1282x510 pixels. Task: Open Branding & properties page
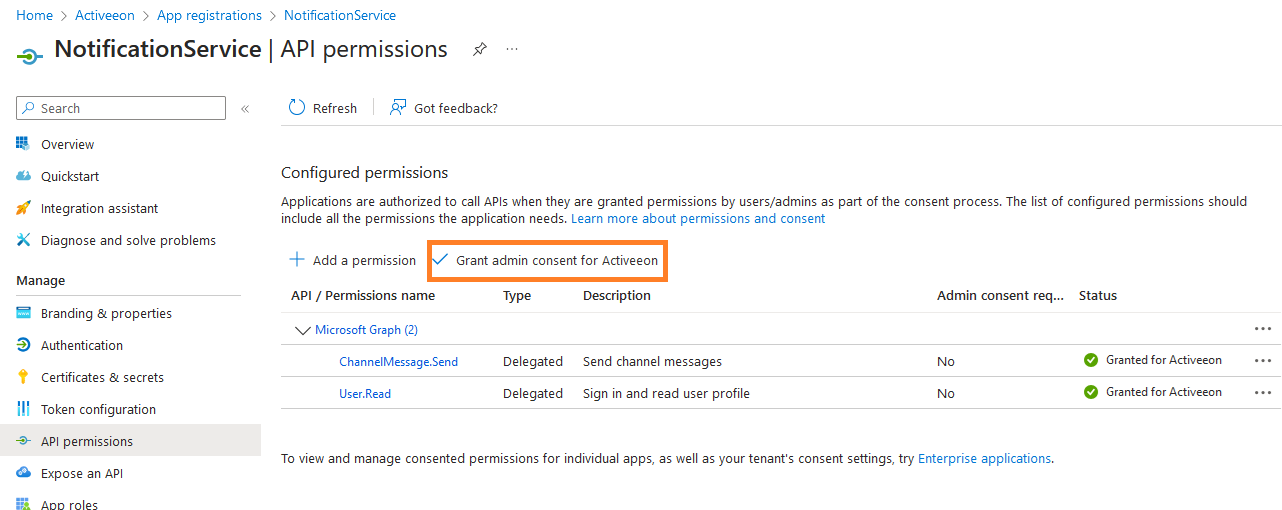pyautogui.click(x=106, y=313)
